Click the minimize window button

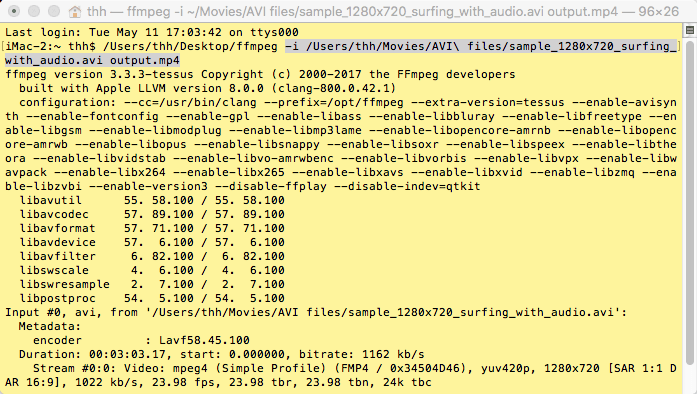[x=34, y=11]
